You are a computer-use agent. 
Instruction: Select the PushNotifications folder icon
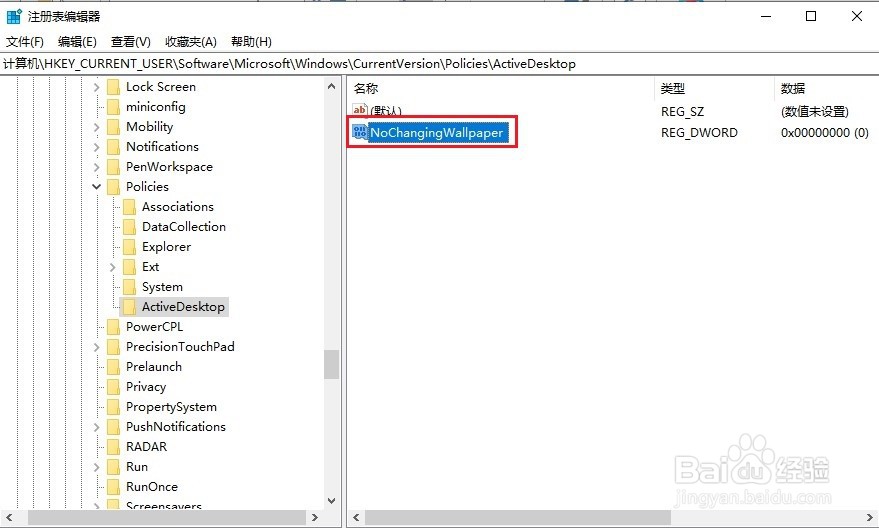pos(113,427)
